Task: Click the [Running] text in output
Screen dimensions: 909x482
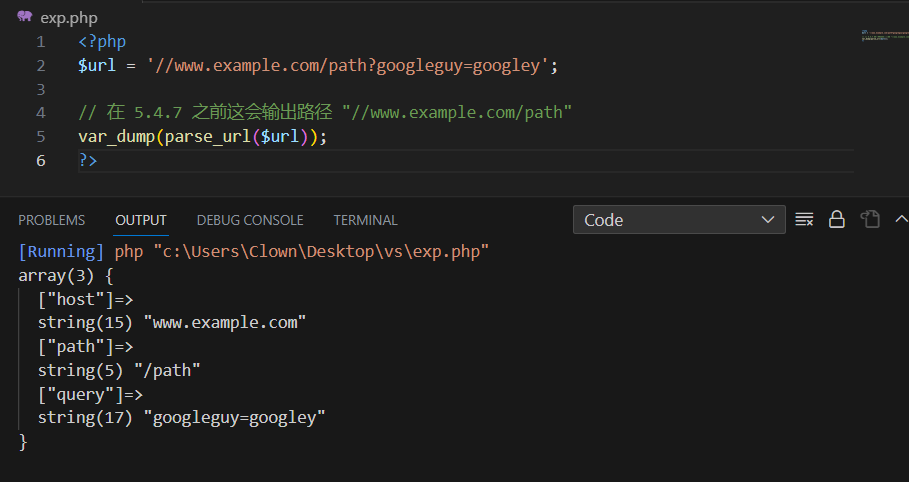Action: pyautogui.click(x=61, y=252)
